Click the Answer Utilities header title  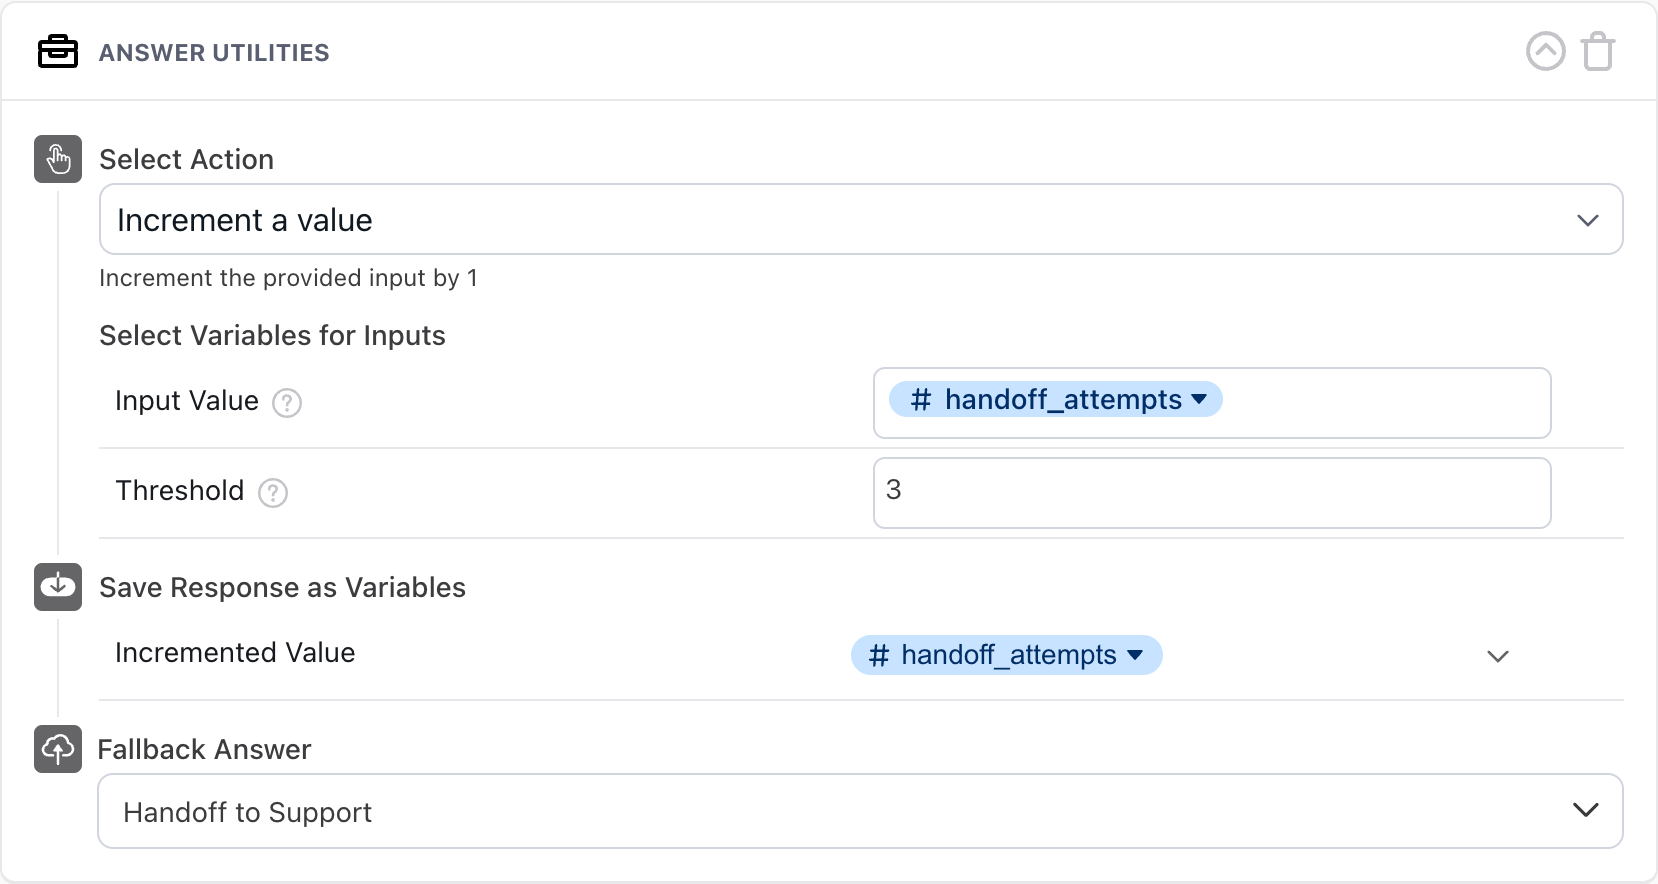coord(214,53)
